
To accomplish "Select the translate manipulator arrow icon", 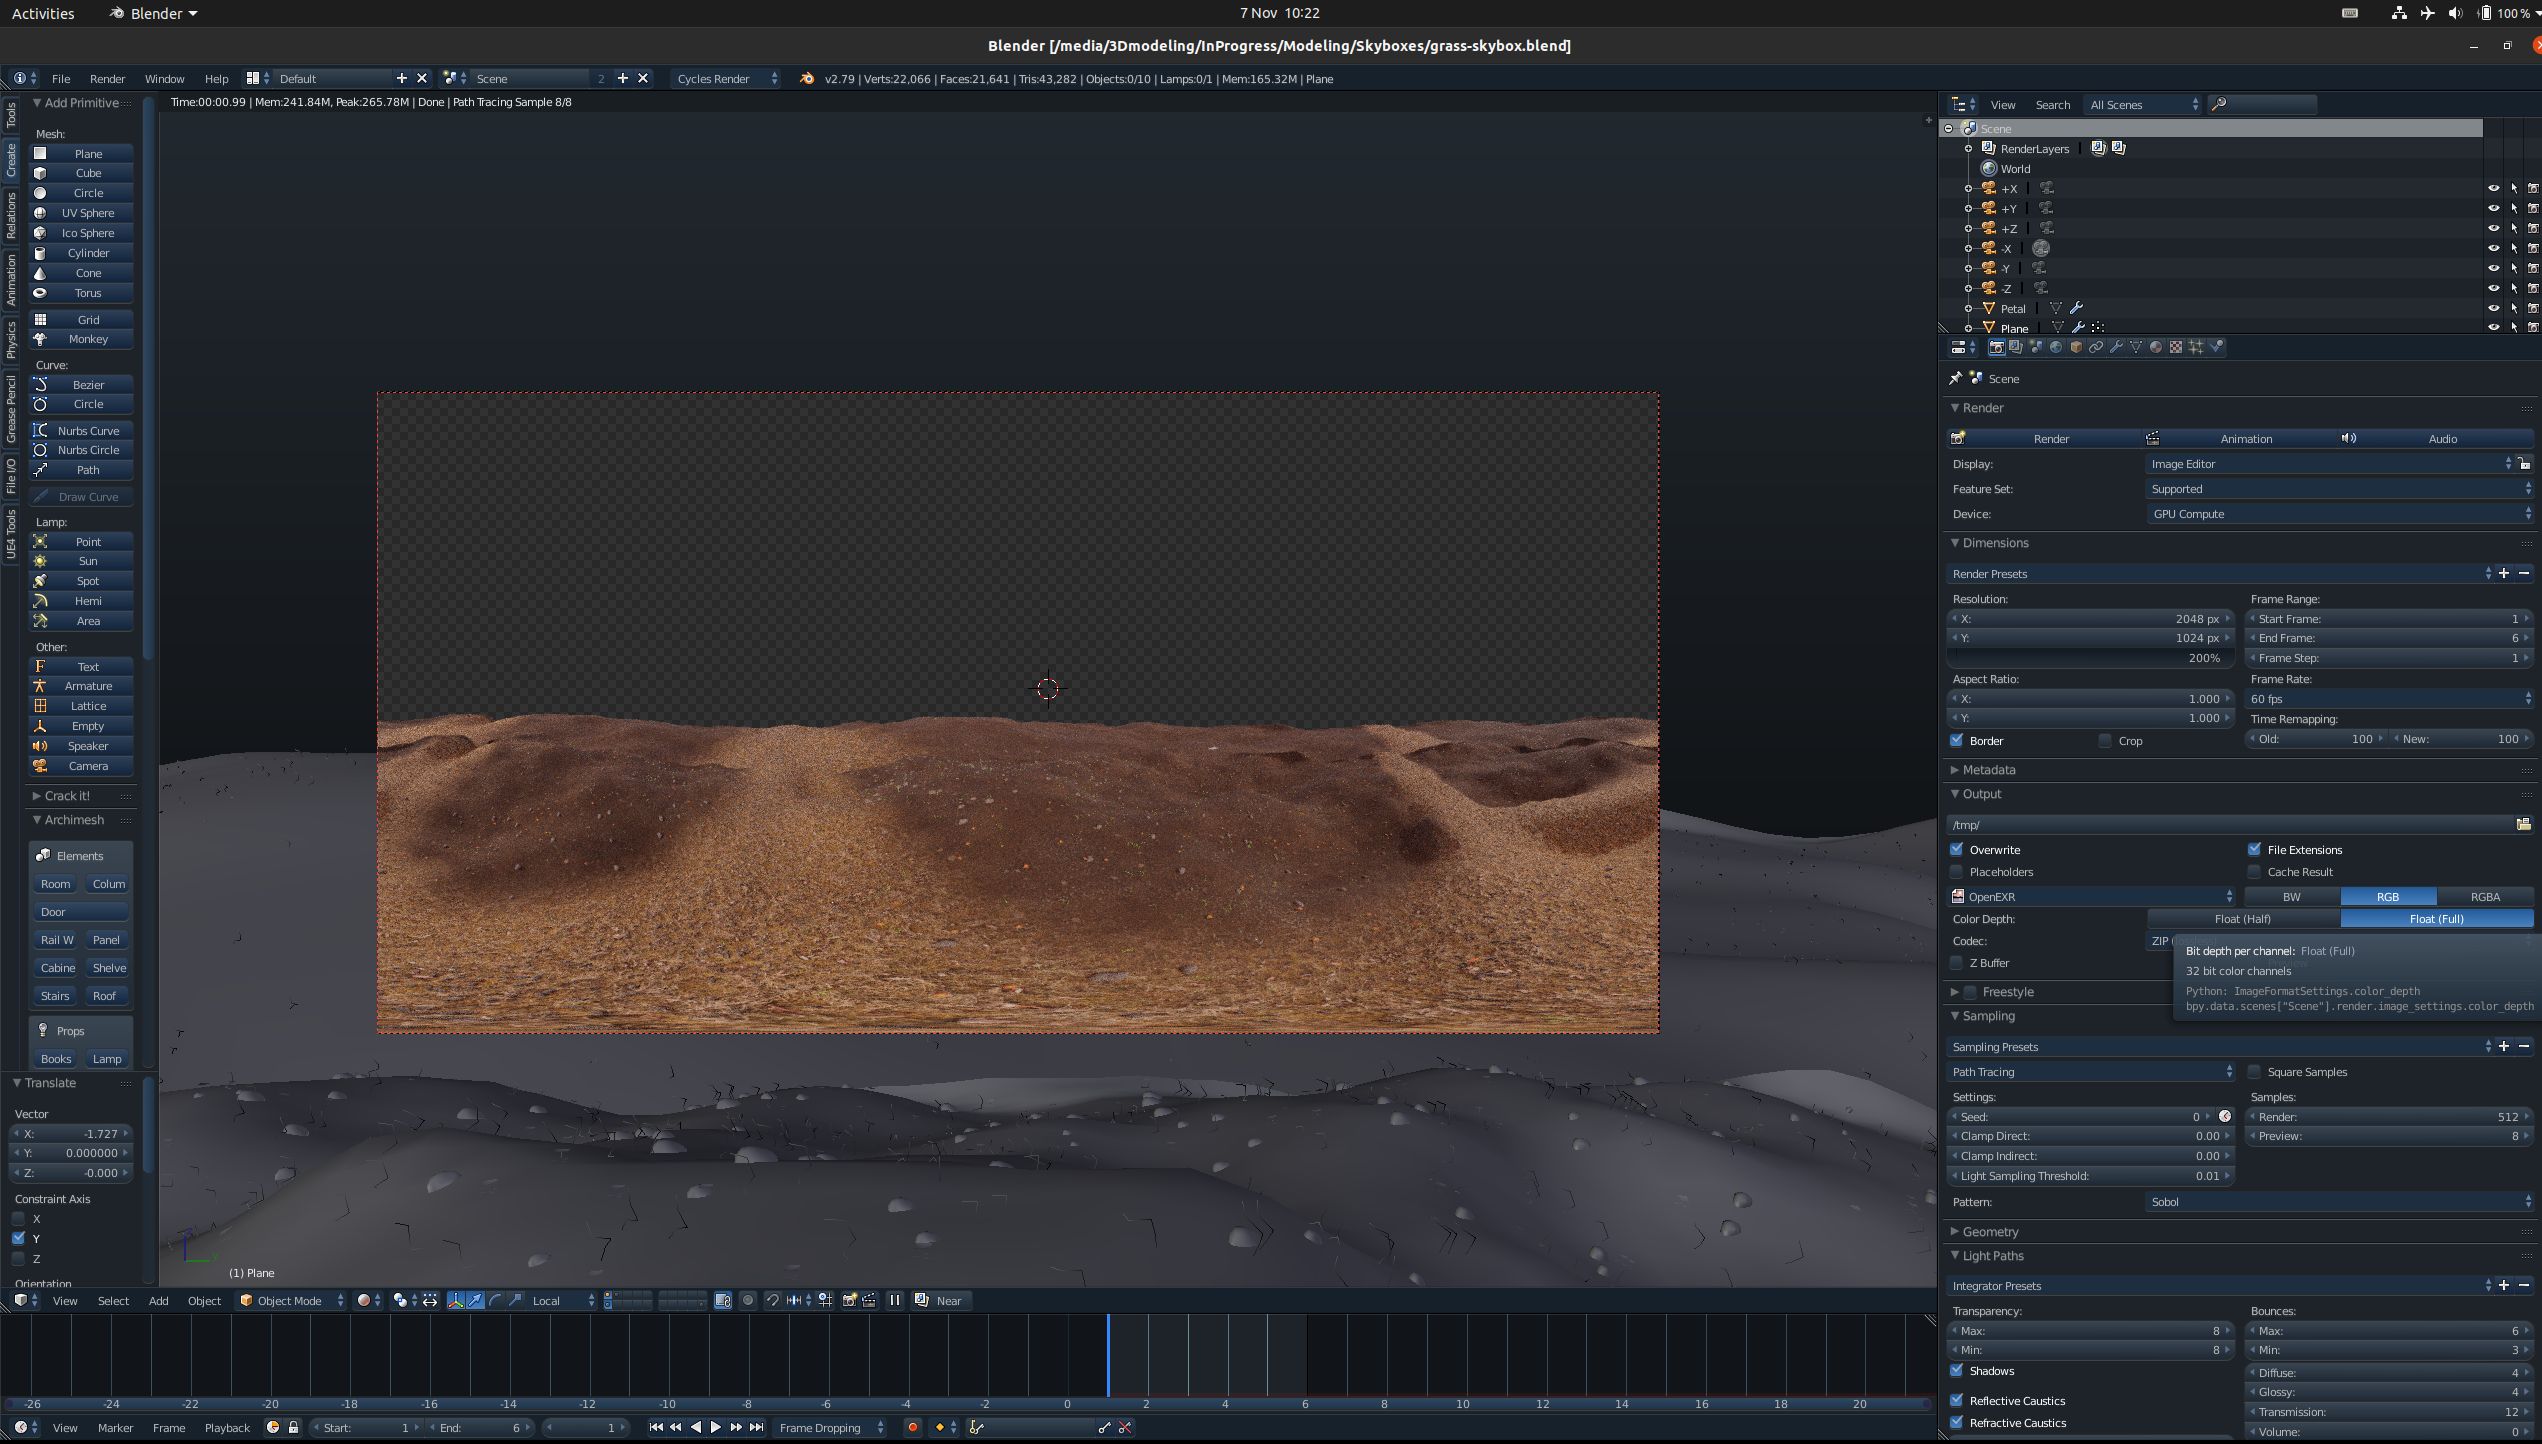I will click(x=476, y=1300).
